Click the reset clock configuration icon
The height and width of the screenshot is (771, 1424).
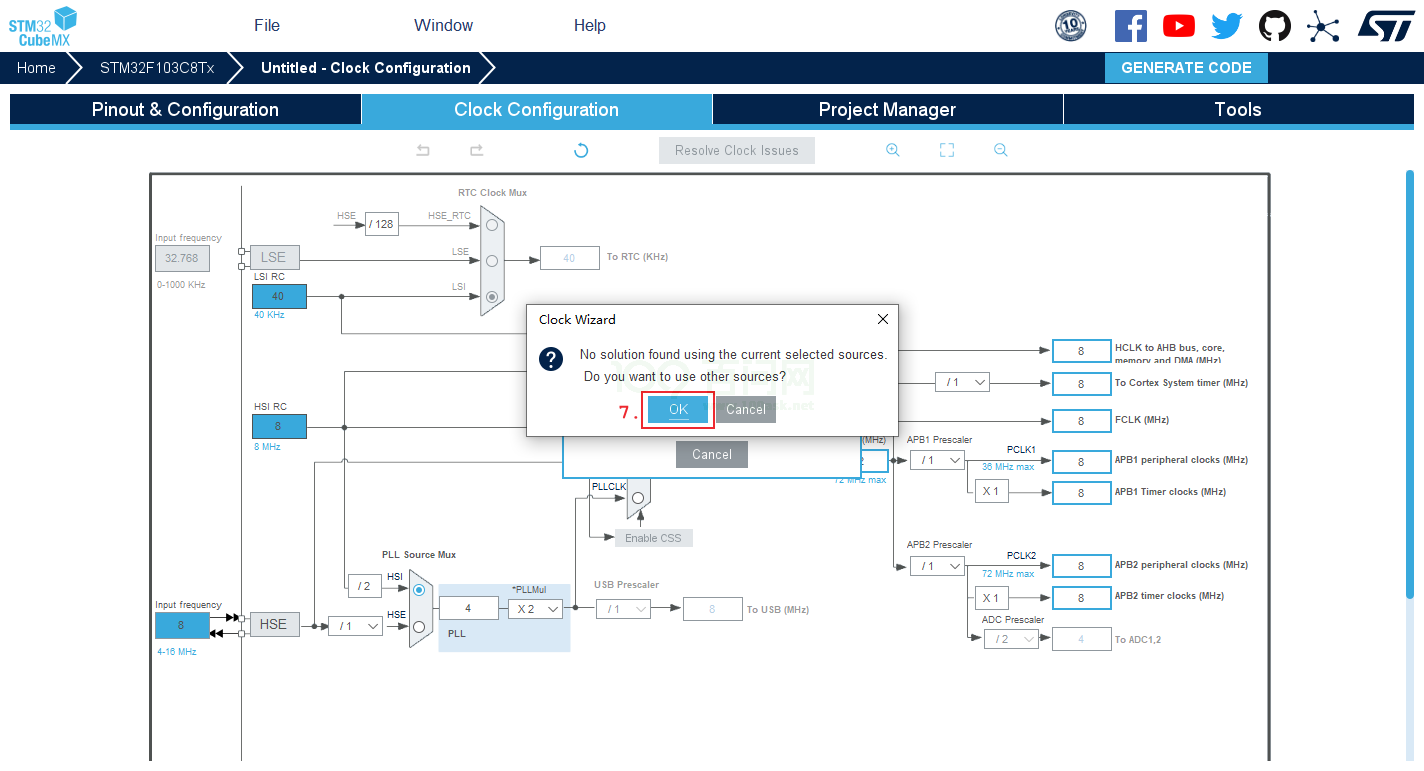pos(581,150)
